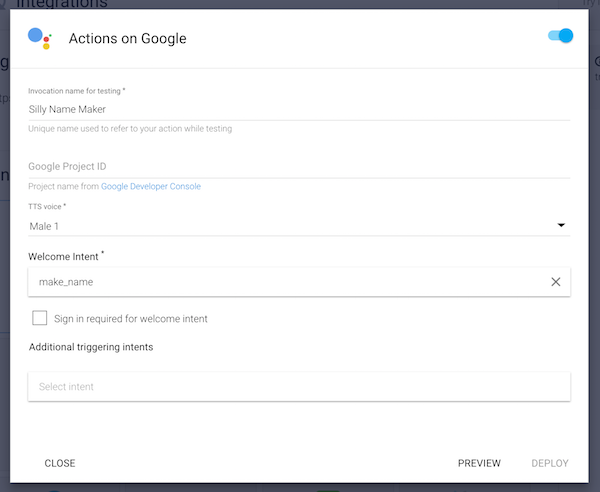Screen dimensions: 600x492
Task: Check the sign in required checkbox
Action: point(40,318)
